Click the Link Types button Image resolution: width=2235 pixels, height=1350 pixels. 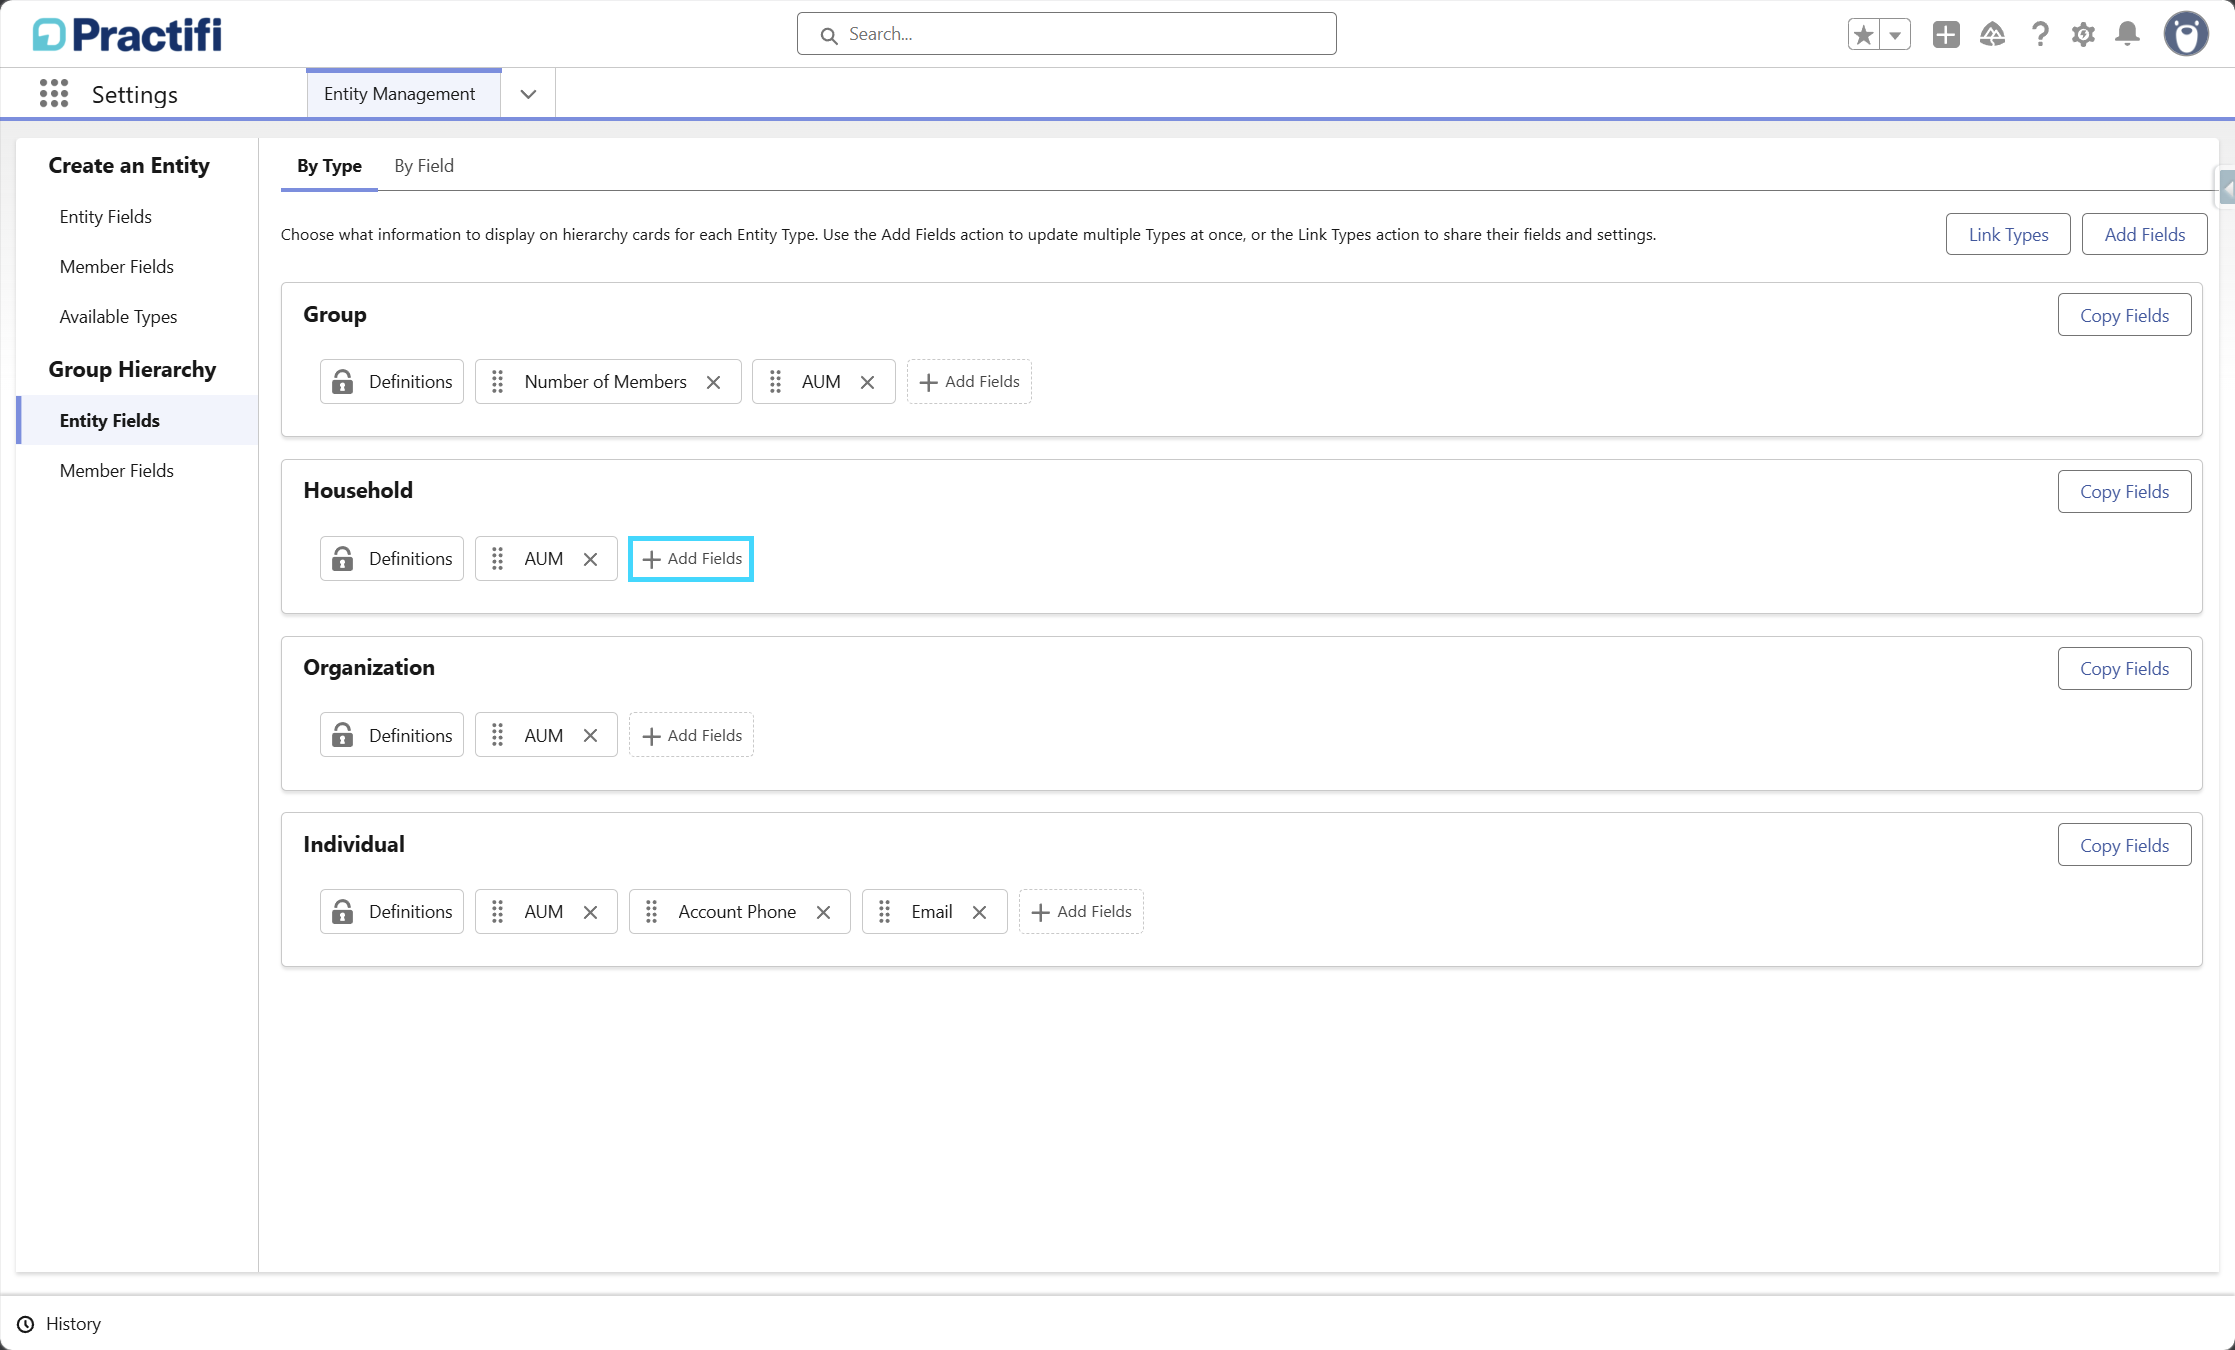coord(2008,234)
